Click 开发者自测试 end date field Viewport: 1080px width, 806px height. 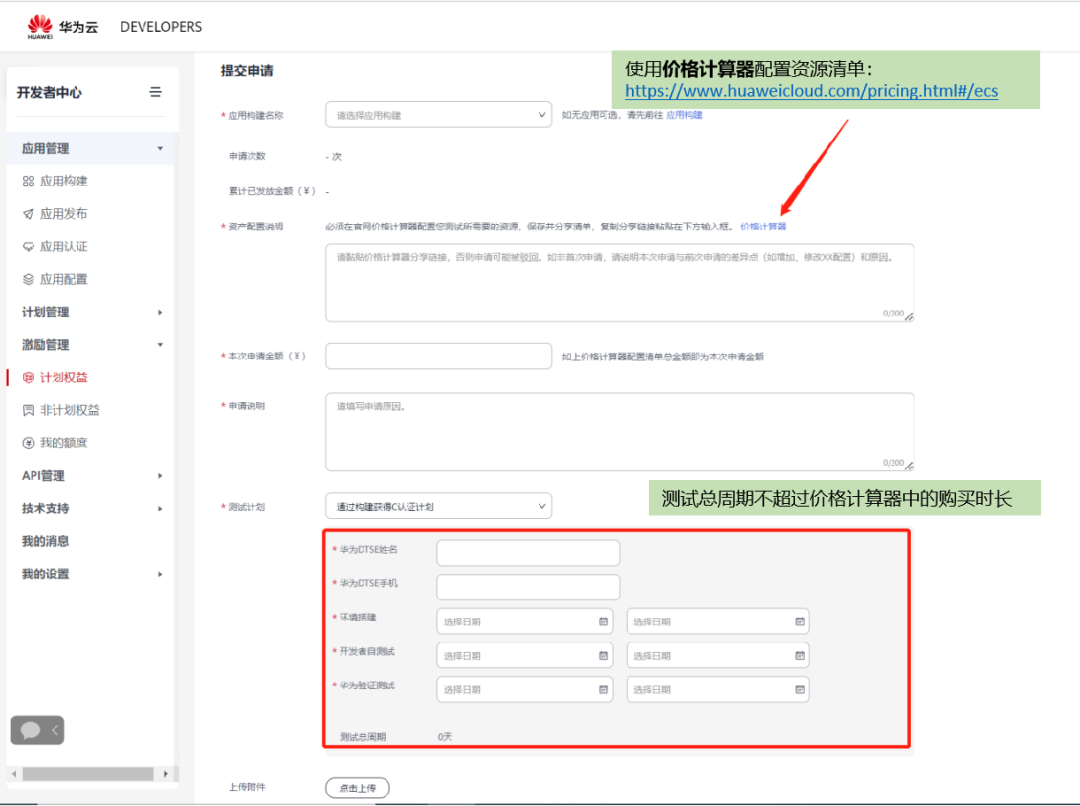pyautogui.click(x=718, y=656)
